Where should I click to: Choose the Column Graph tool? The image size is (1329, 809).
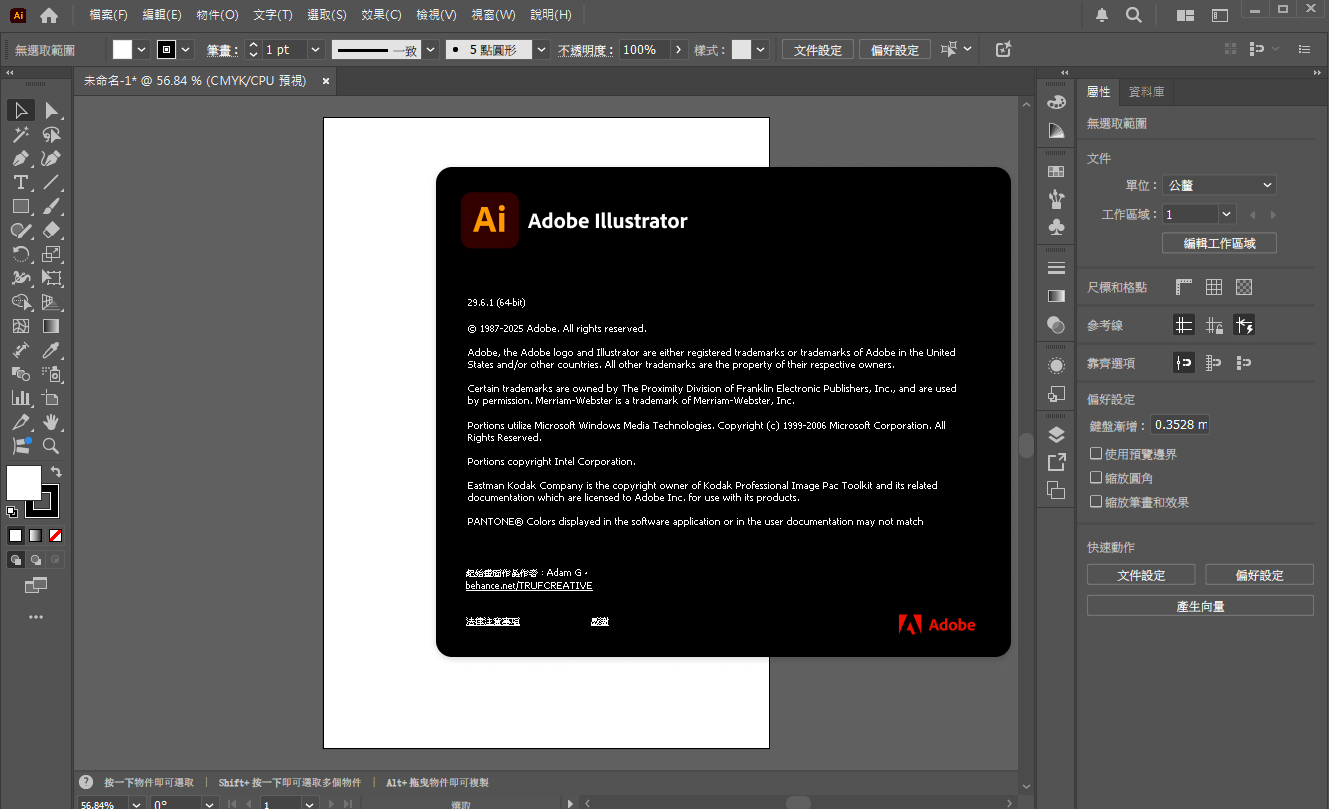20,398
